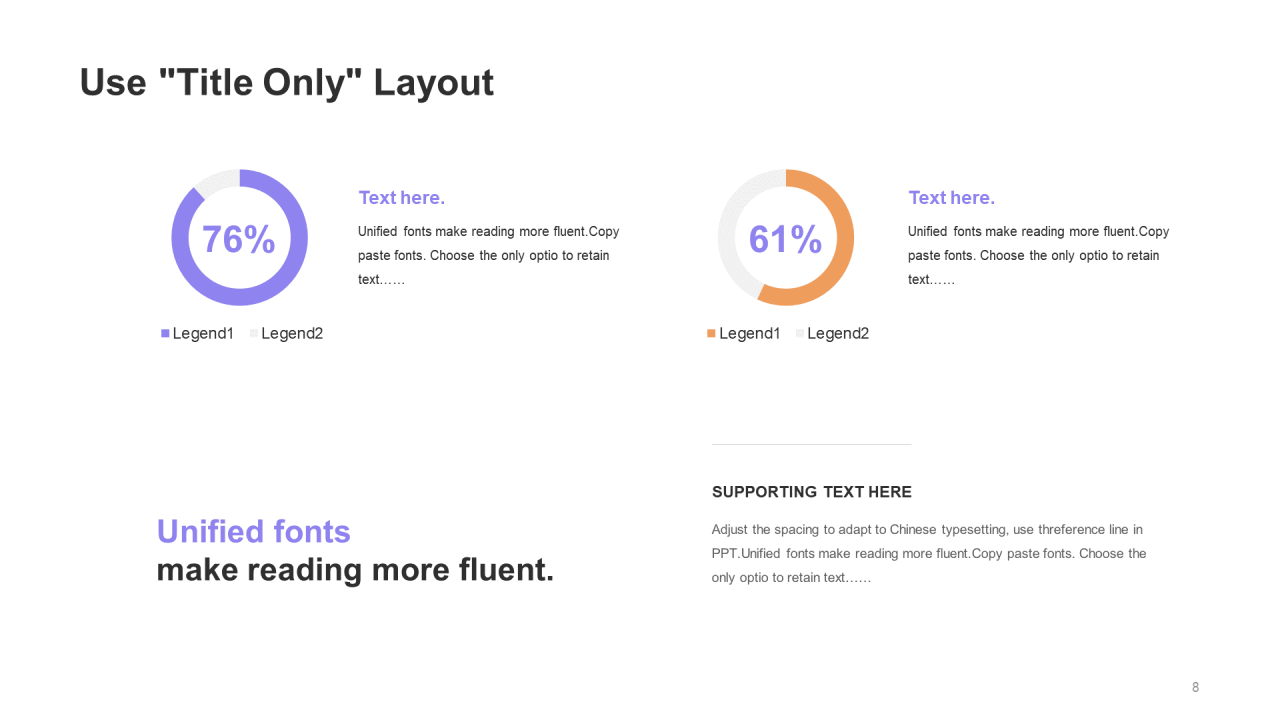The image size is (1280, 720).
Task: Click the 61% label inside the donut
Action: click(785, 240)
